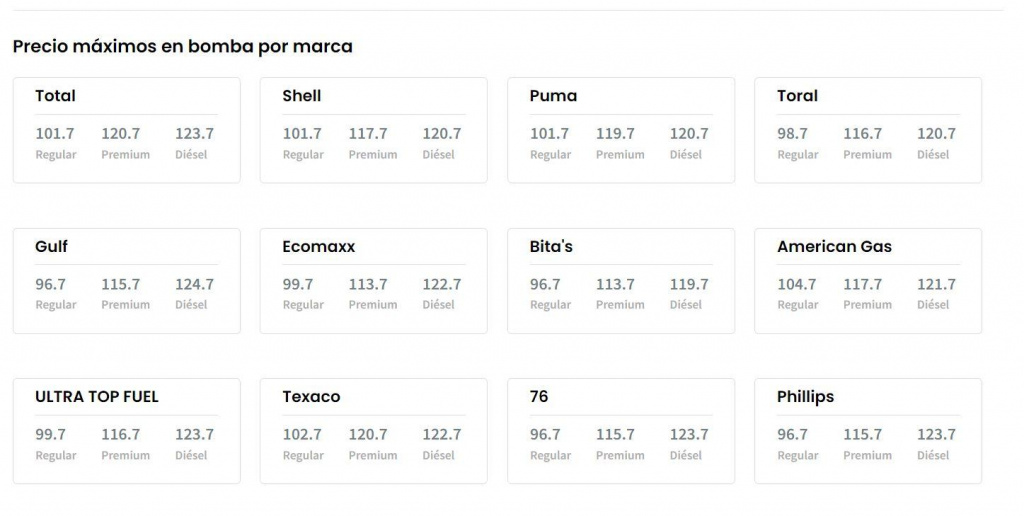Click the Ecomaxx card title
Screen dimensions: 1024x516
[318, 246]
